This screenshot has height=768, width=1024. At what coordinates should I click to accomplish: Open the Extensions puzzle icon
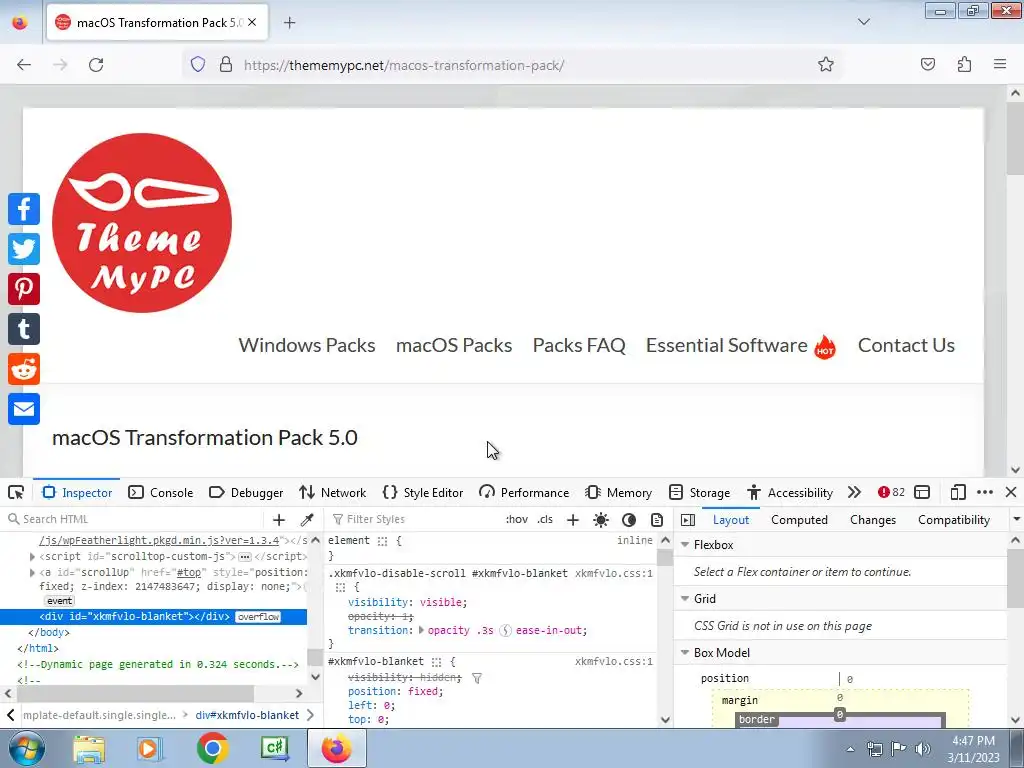point(964,64)
